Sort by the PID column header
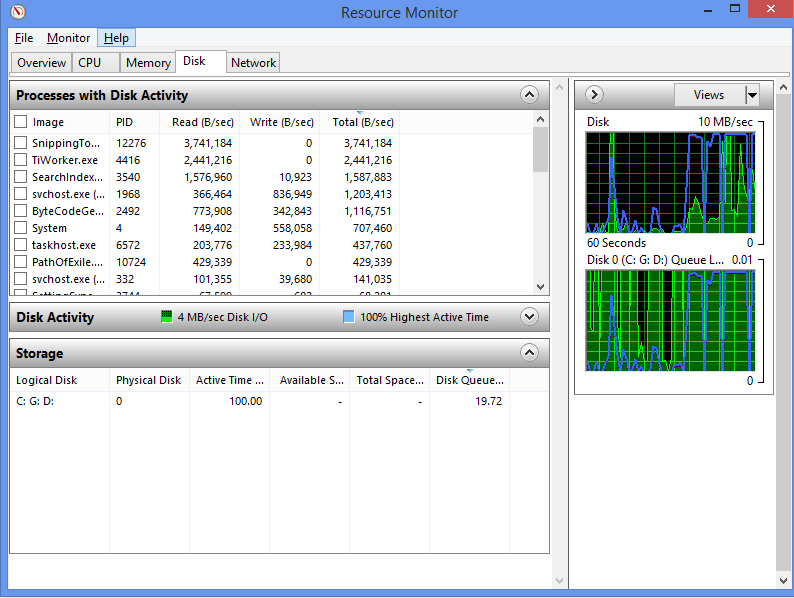The width and height of the screenshot is (794, 598). tap(134, 122)
